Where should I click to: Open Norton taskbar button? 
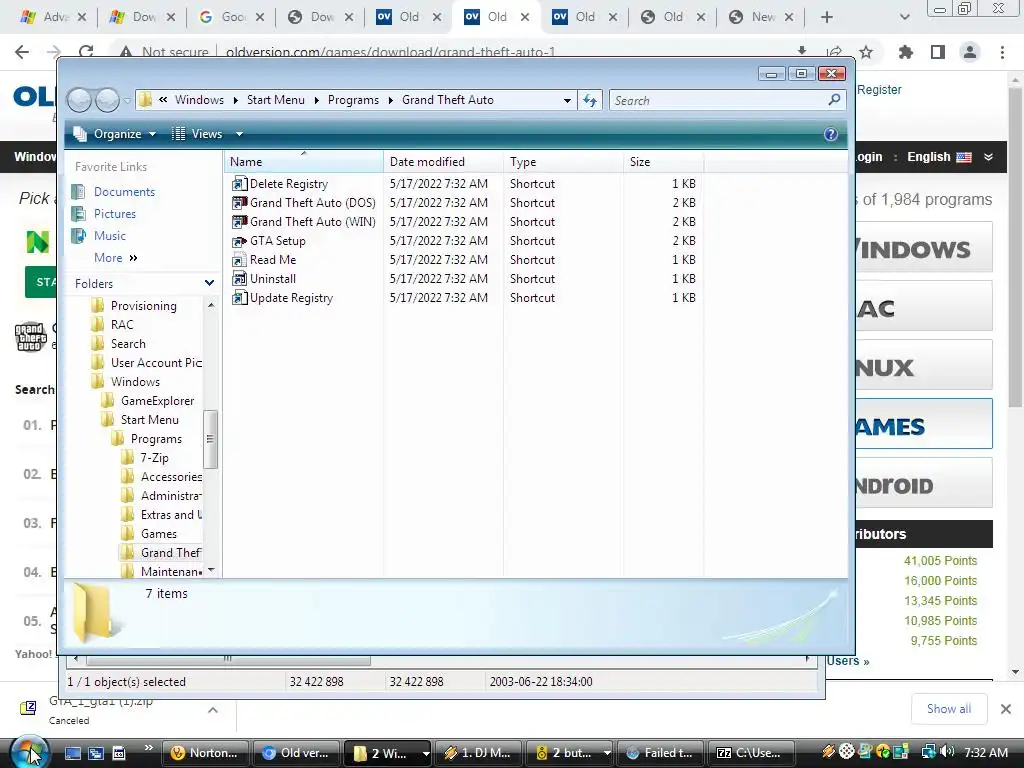tap(205, 753)
